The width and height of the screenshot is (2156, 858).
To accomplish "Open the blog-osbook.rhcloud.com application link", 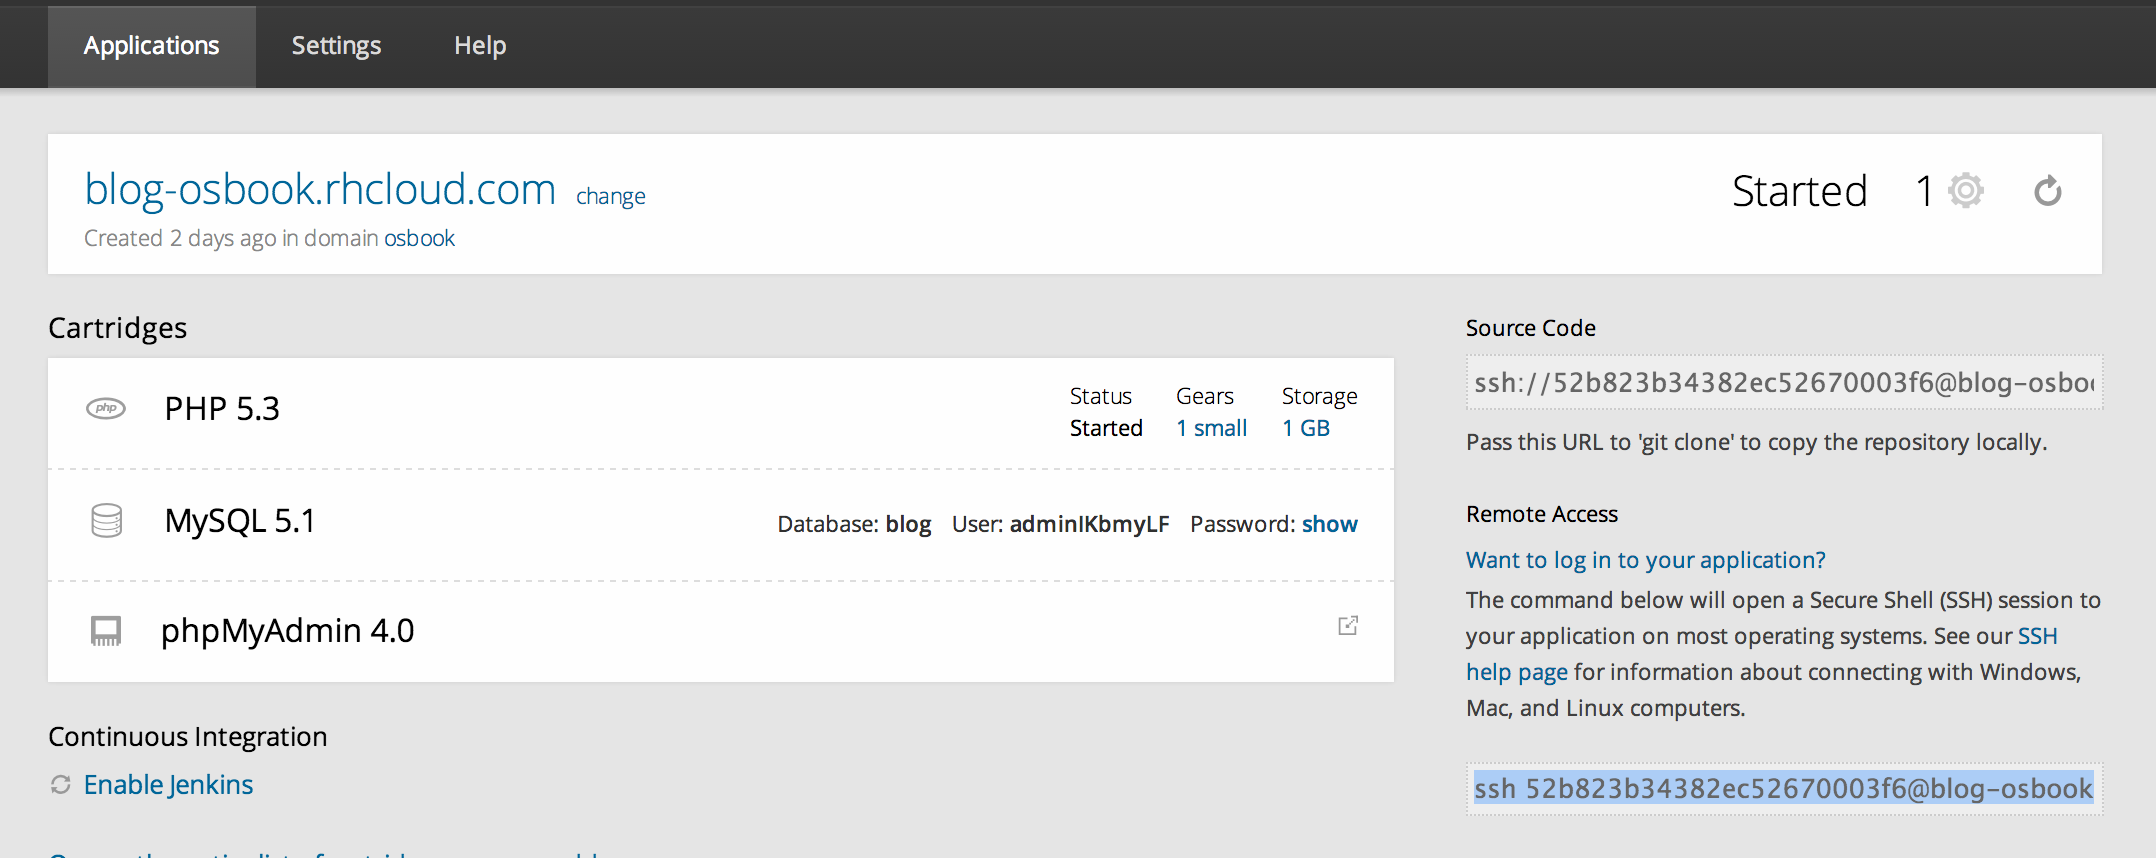I will coord(320,189).
